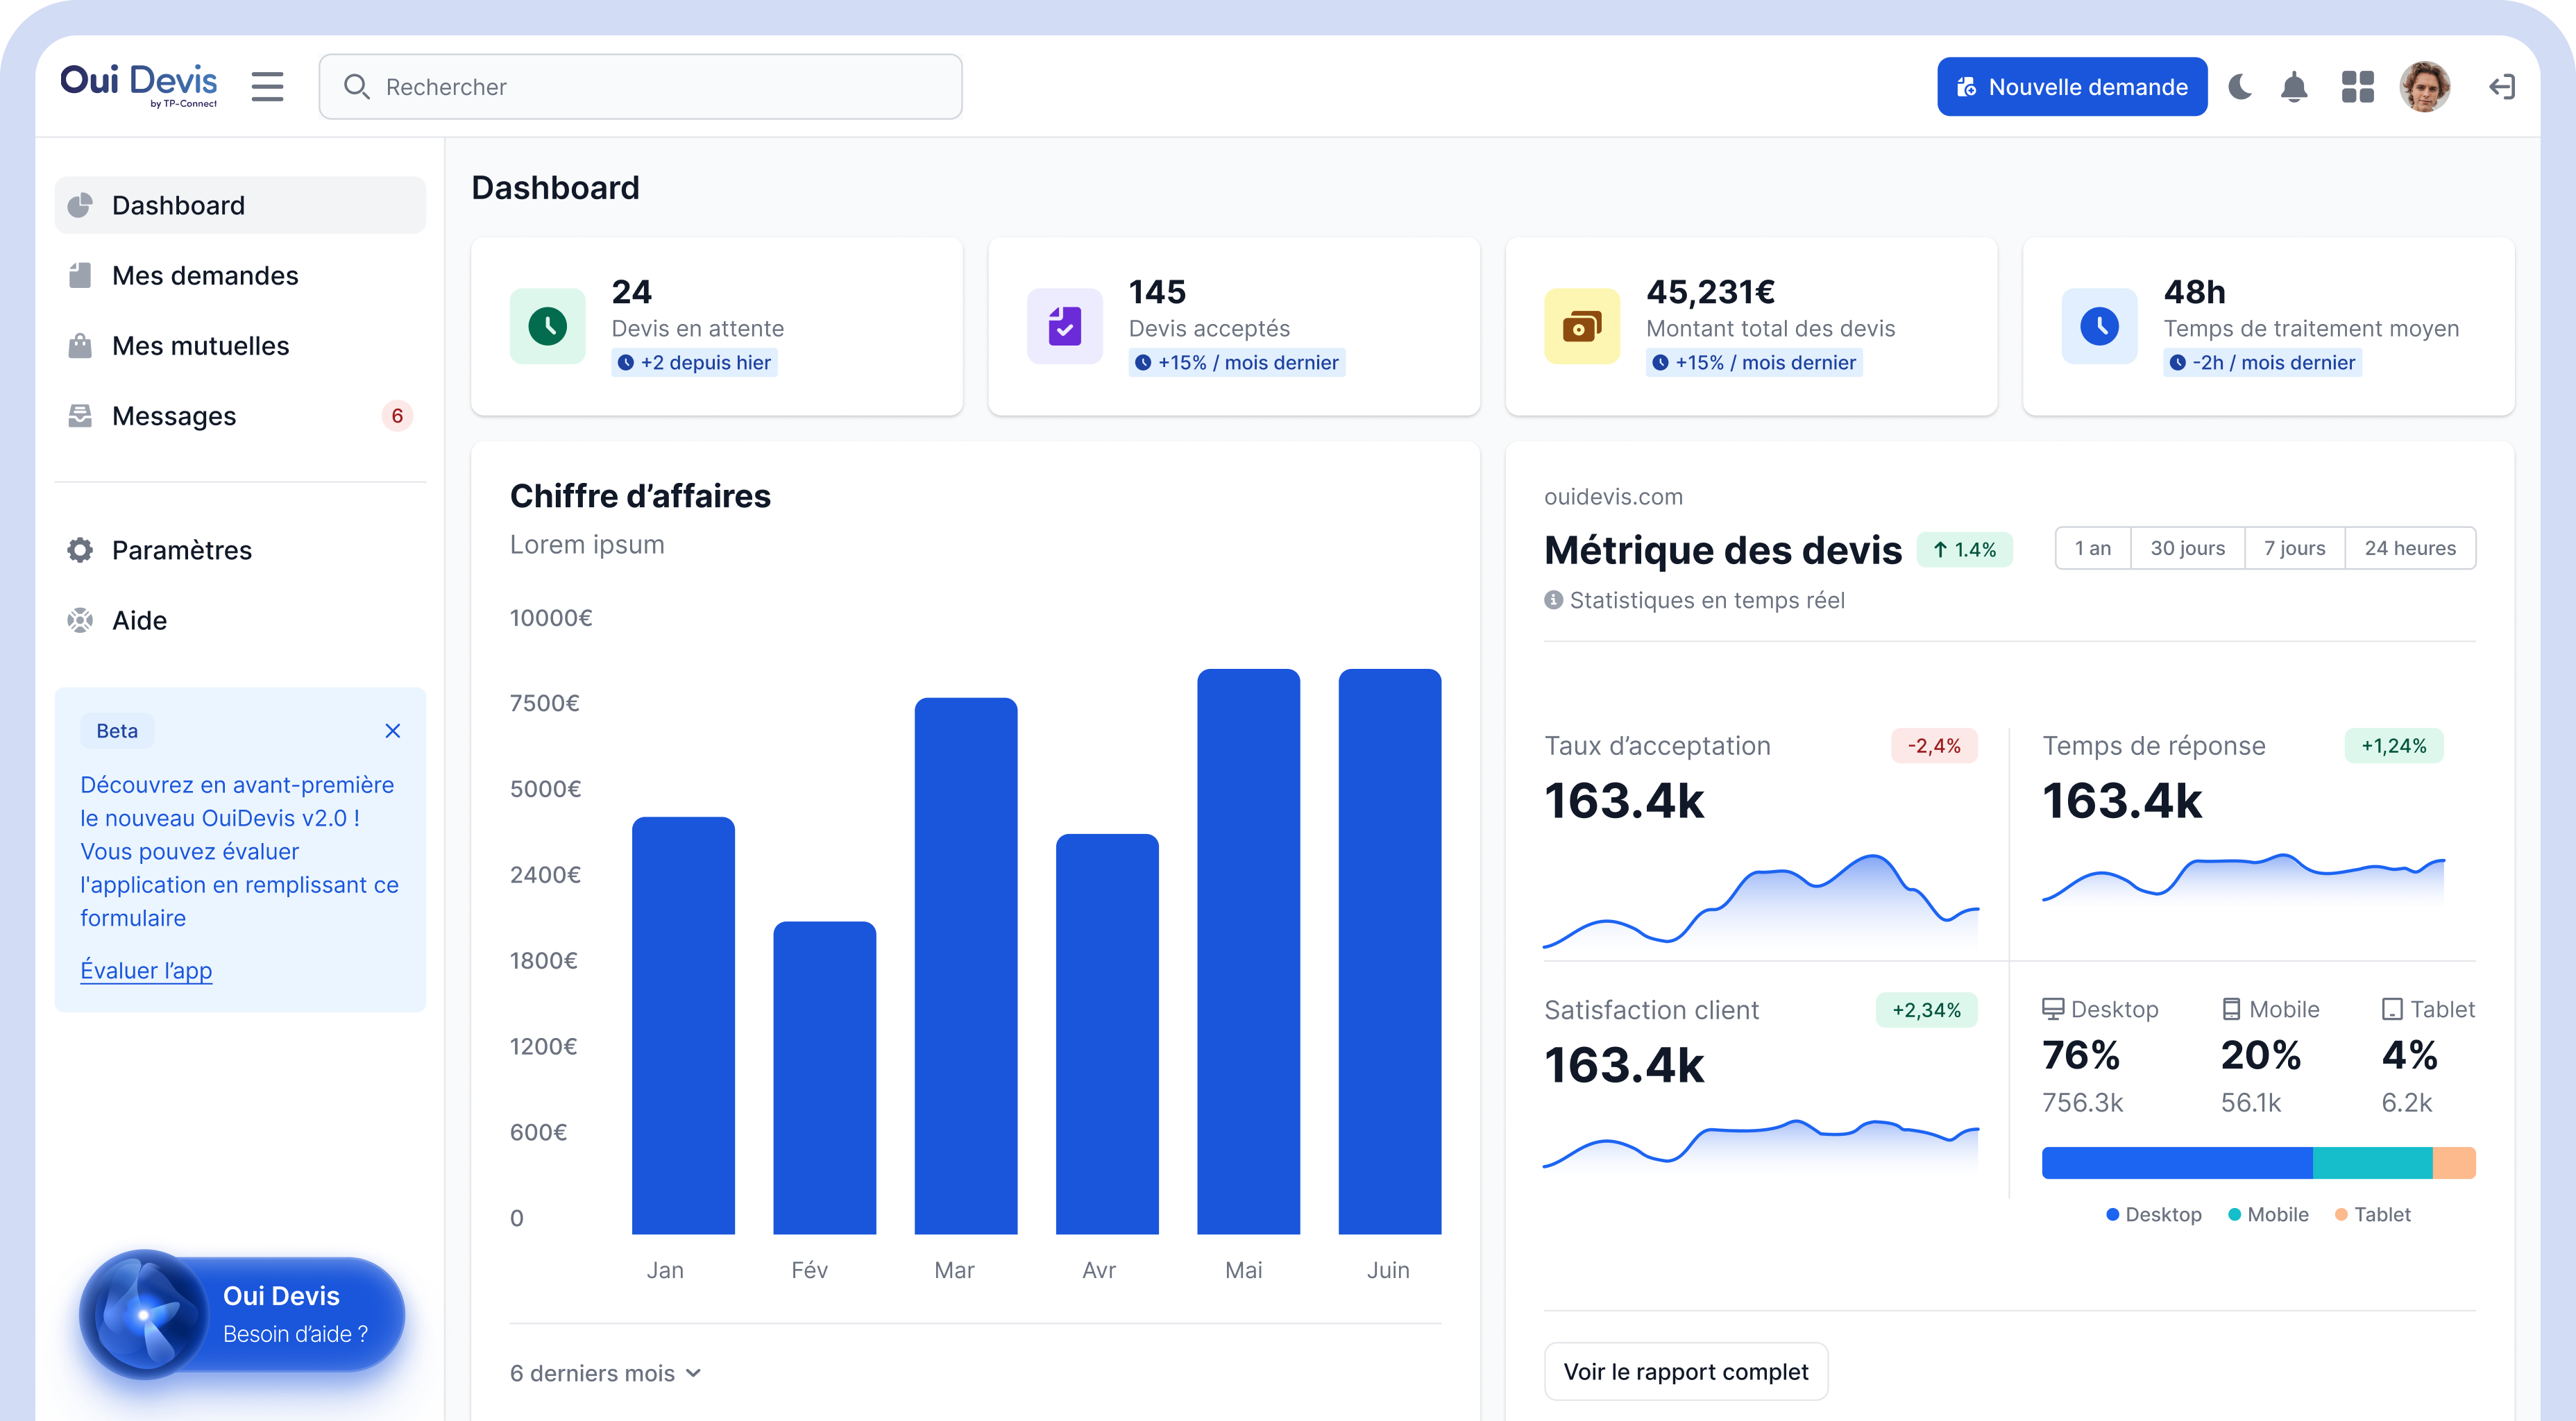The image size is (2576, 1421).
Task: Open Messages in the sidebar
Action: tap(174, 416)
